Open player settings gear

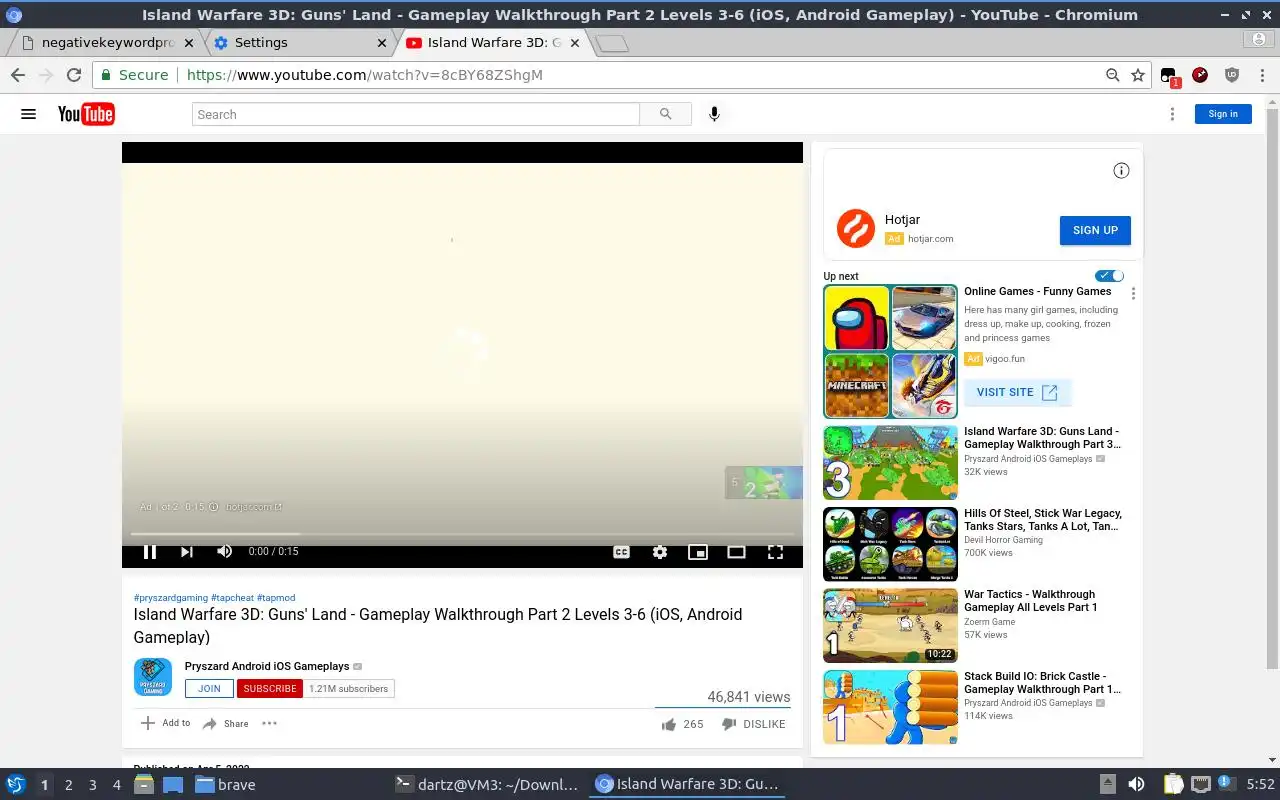pos(660,552)
